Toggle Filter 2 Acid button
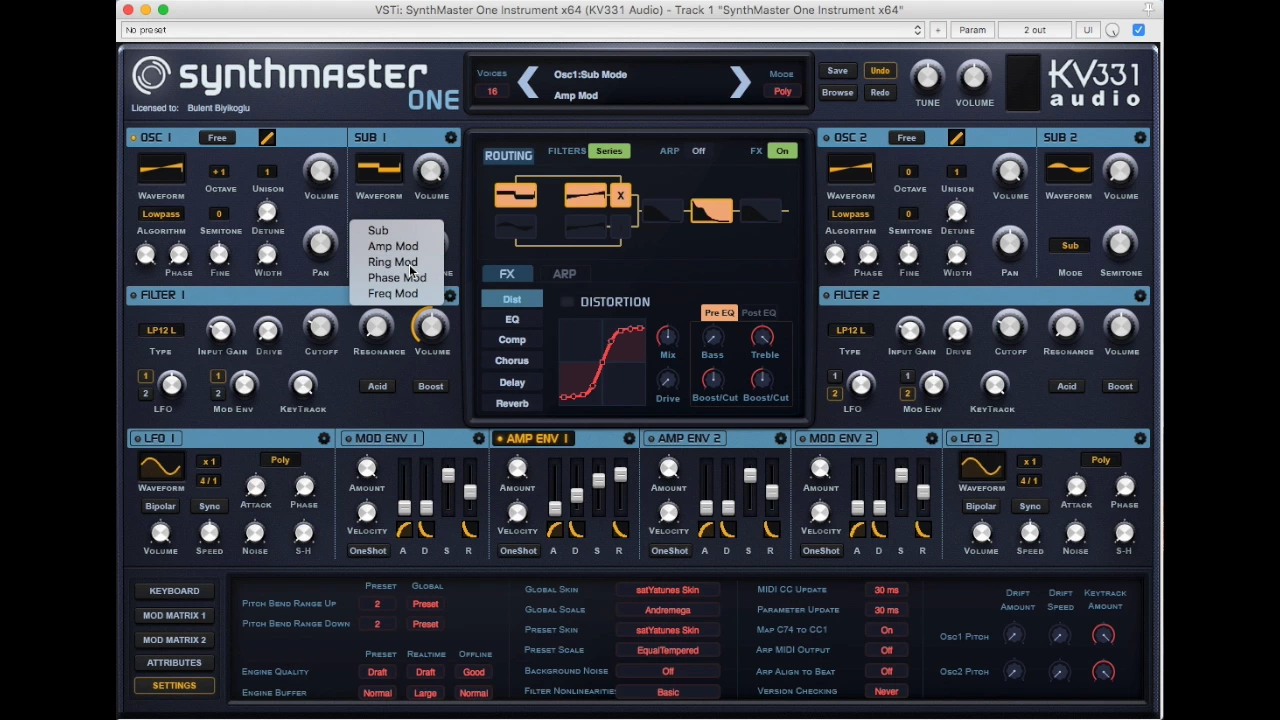The image size is (1280, 720). click(1066, 386)
